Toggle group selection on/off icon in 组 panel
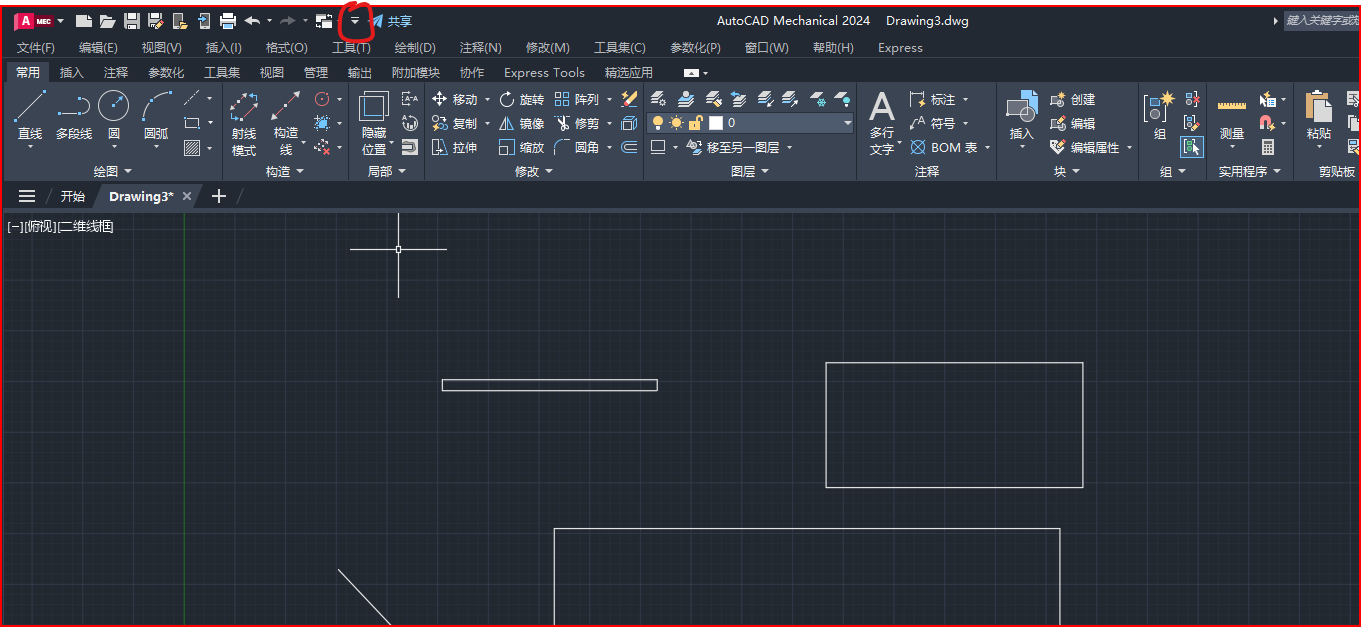The width and height of the screenshot is (1361, 627). click(x=1190, y=147)
